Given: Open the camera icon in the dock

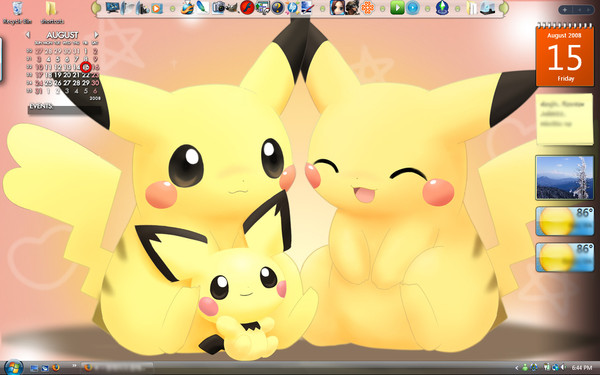Looking at the screenshot, I should (218, 8).
